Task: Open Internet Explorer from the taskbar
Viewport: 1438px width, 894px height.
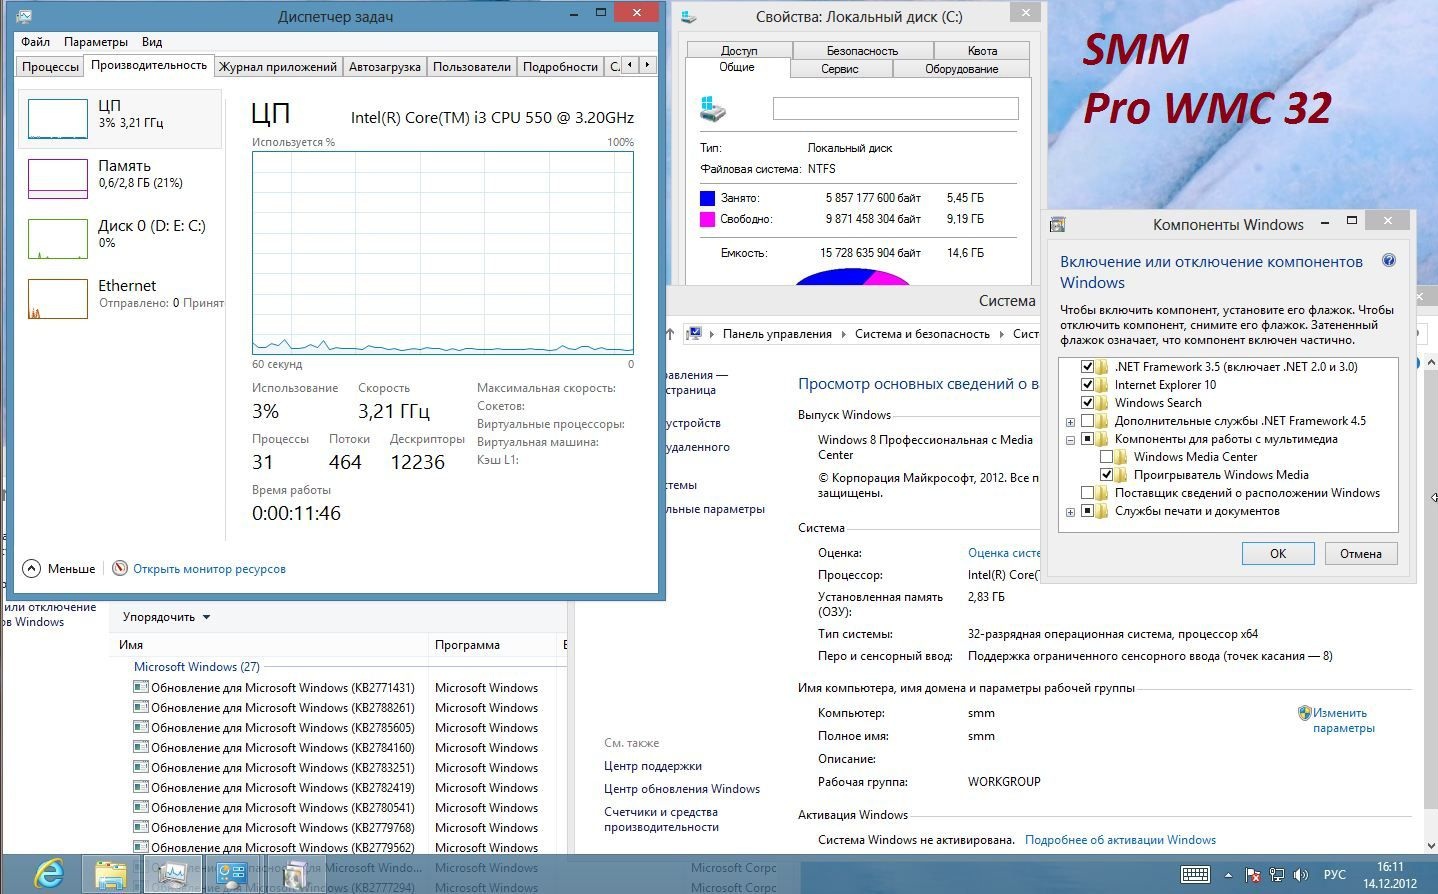Action: 48,874
